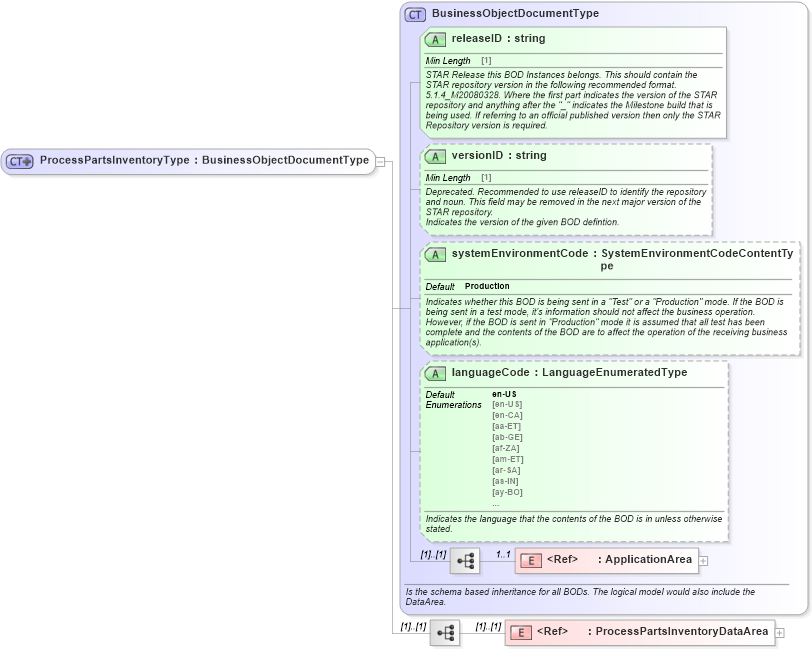812x650 pixels.
Task: Click the attribute icon next to languageCode
Action: [x=435, y=373]
